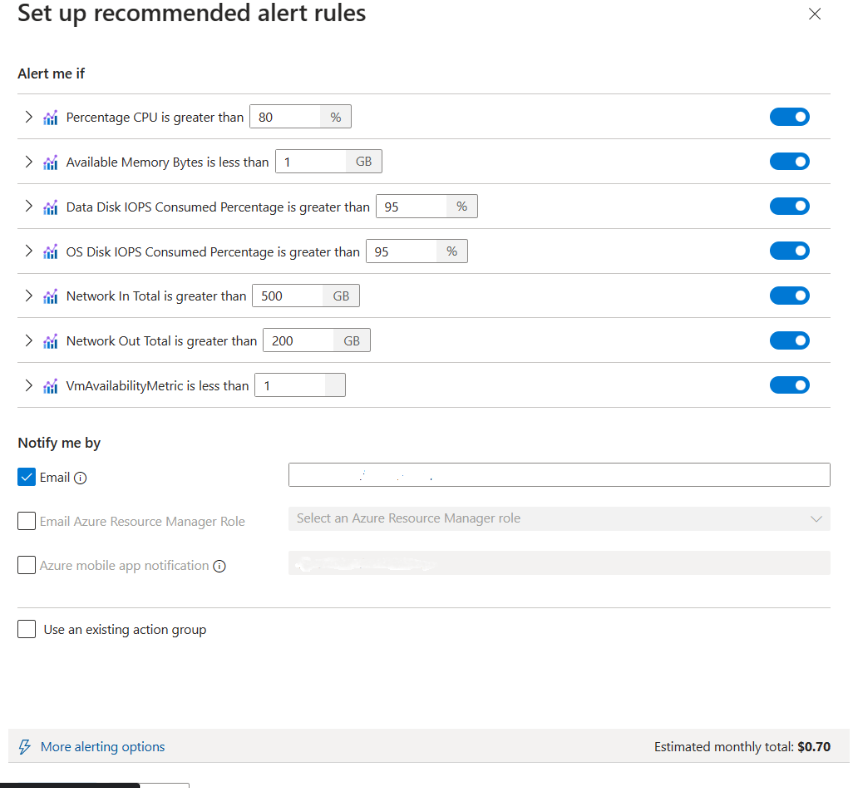Click the lightning icon beside More alerting options
Screen dimensions: 852x788
[23, 746]
